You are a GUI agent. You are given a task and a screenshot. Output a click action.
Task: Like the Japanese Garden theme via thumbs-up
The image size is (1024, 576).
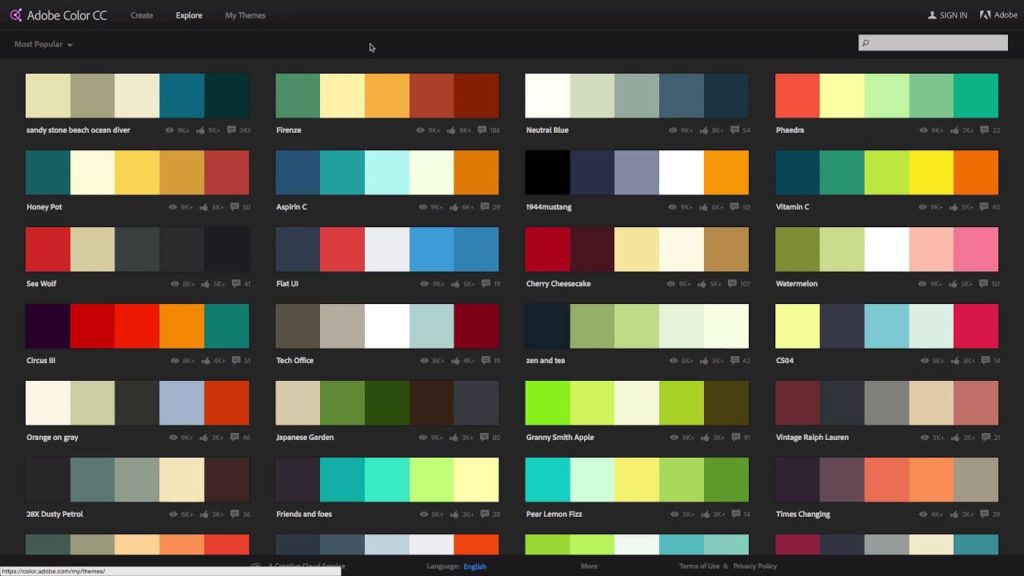tap(454, 438)
